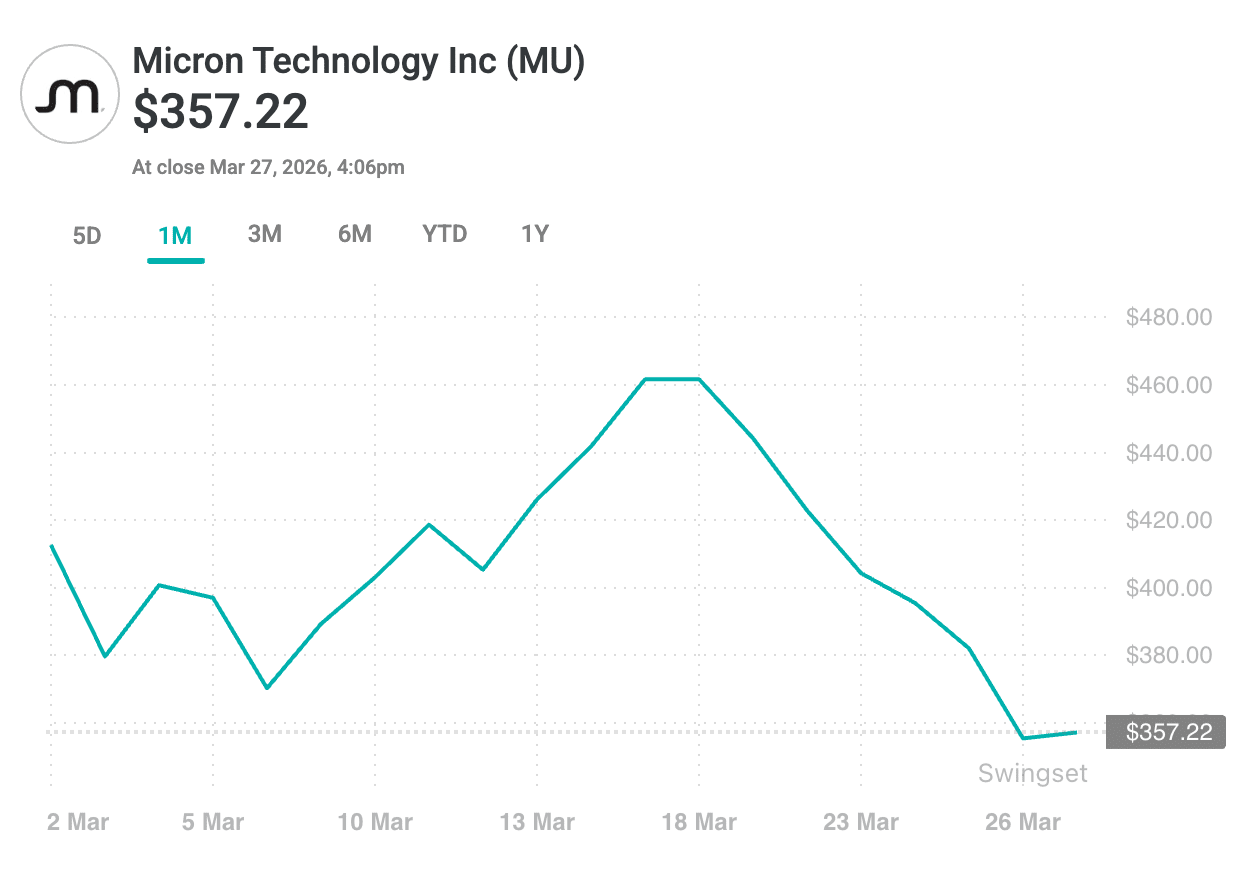The height and width of the screenshot is (872, 1258).
Task: Click the $480.00 axis label
Action: click(1168, 318)
